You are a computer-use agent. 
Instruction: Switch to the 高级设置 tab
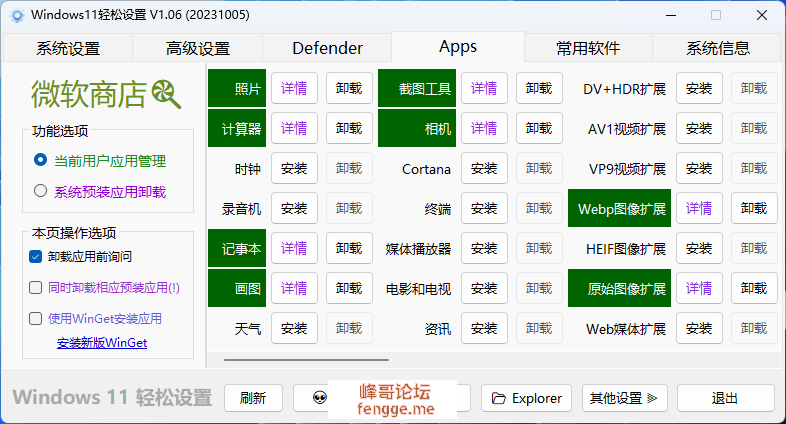198,48
